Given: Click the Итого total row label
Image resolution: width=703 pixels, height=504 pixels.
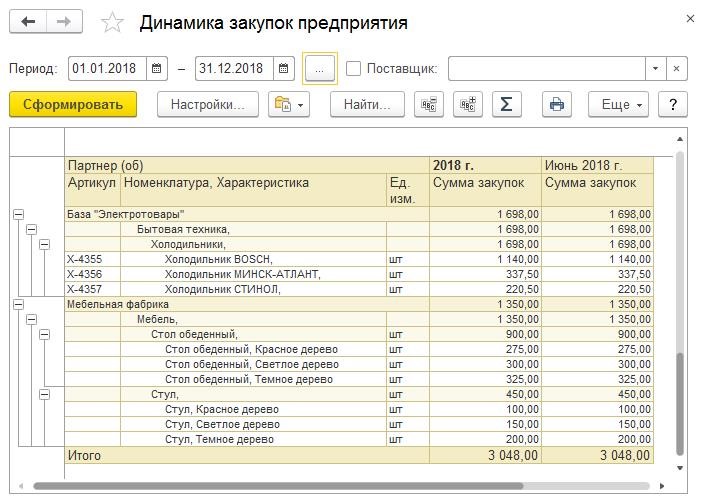Looking at the screenshot, I should point(84,456).
